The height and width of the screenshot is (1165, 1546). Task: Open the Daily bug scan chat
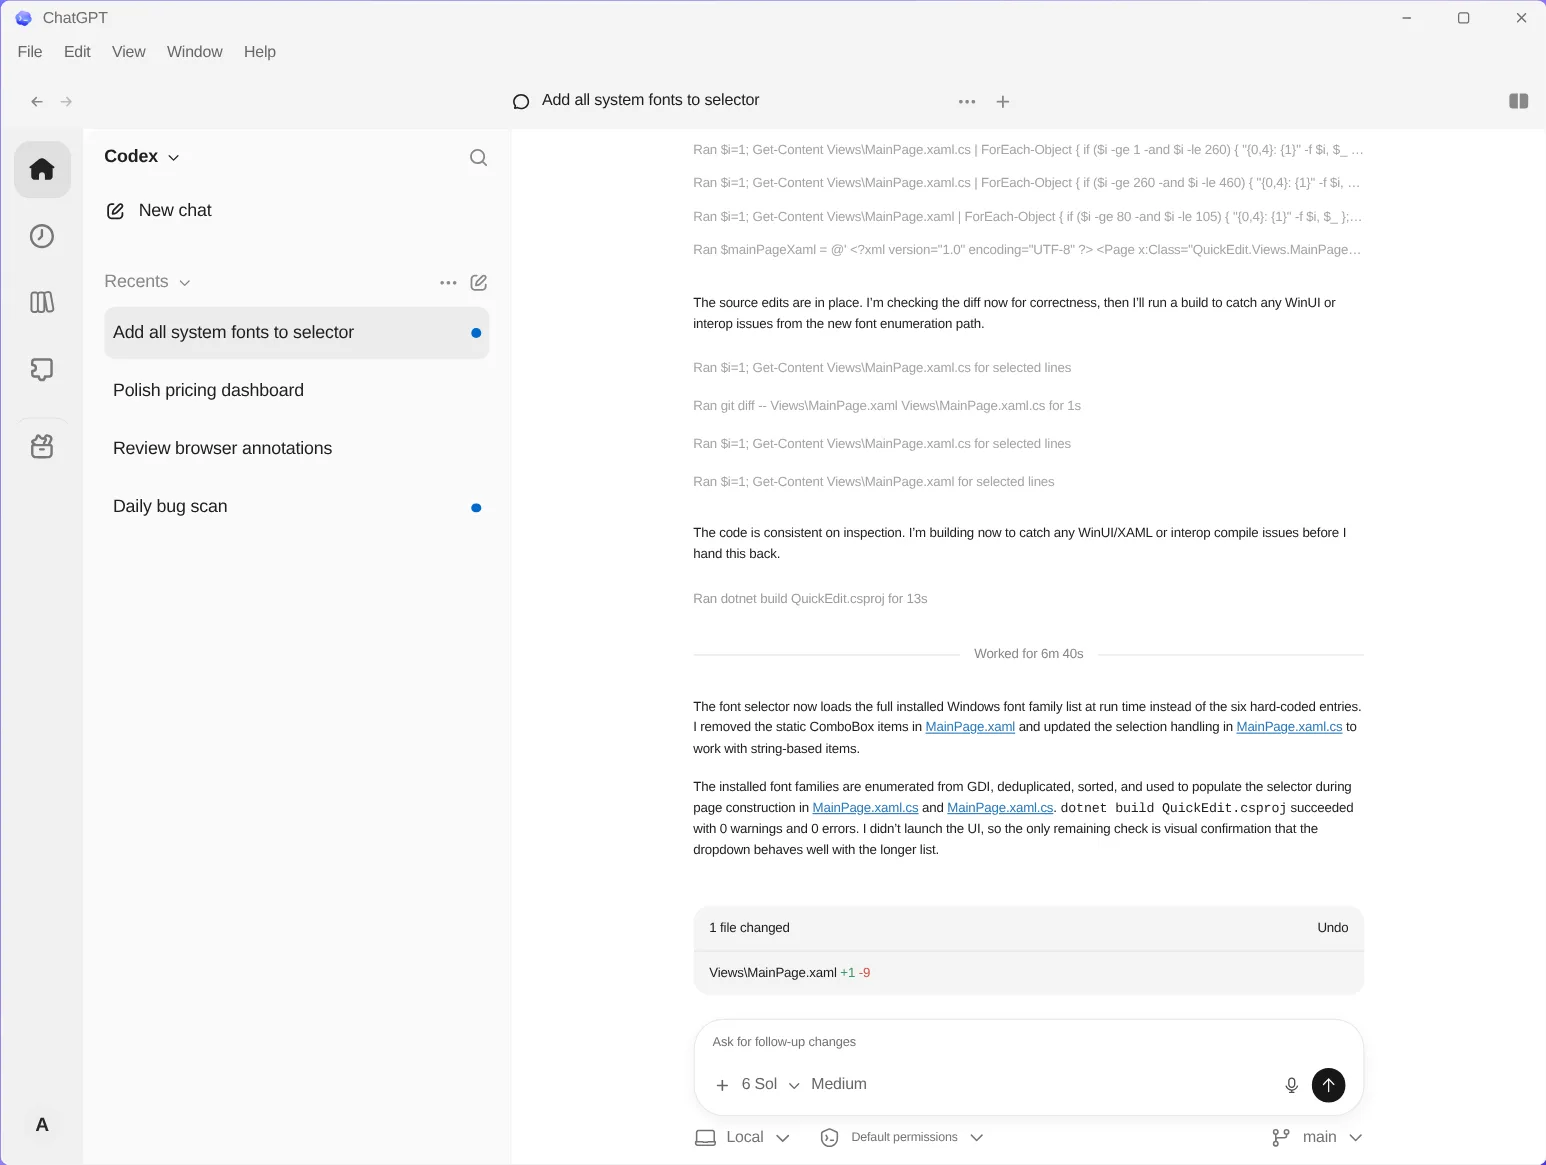tap(297, 507)
